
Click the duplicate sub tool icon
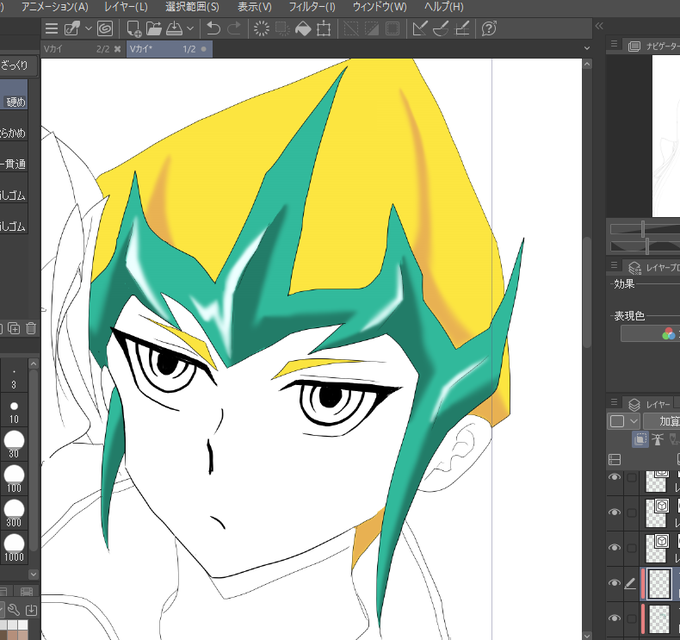click(x=14, y=328)
